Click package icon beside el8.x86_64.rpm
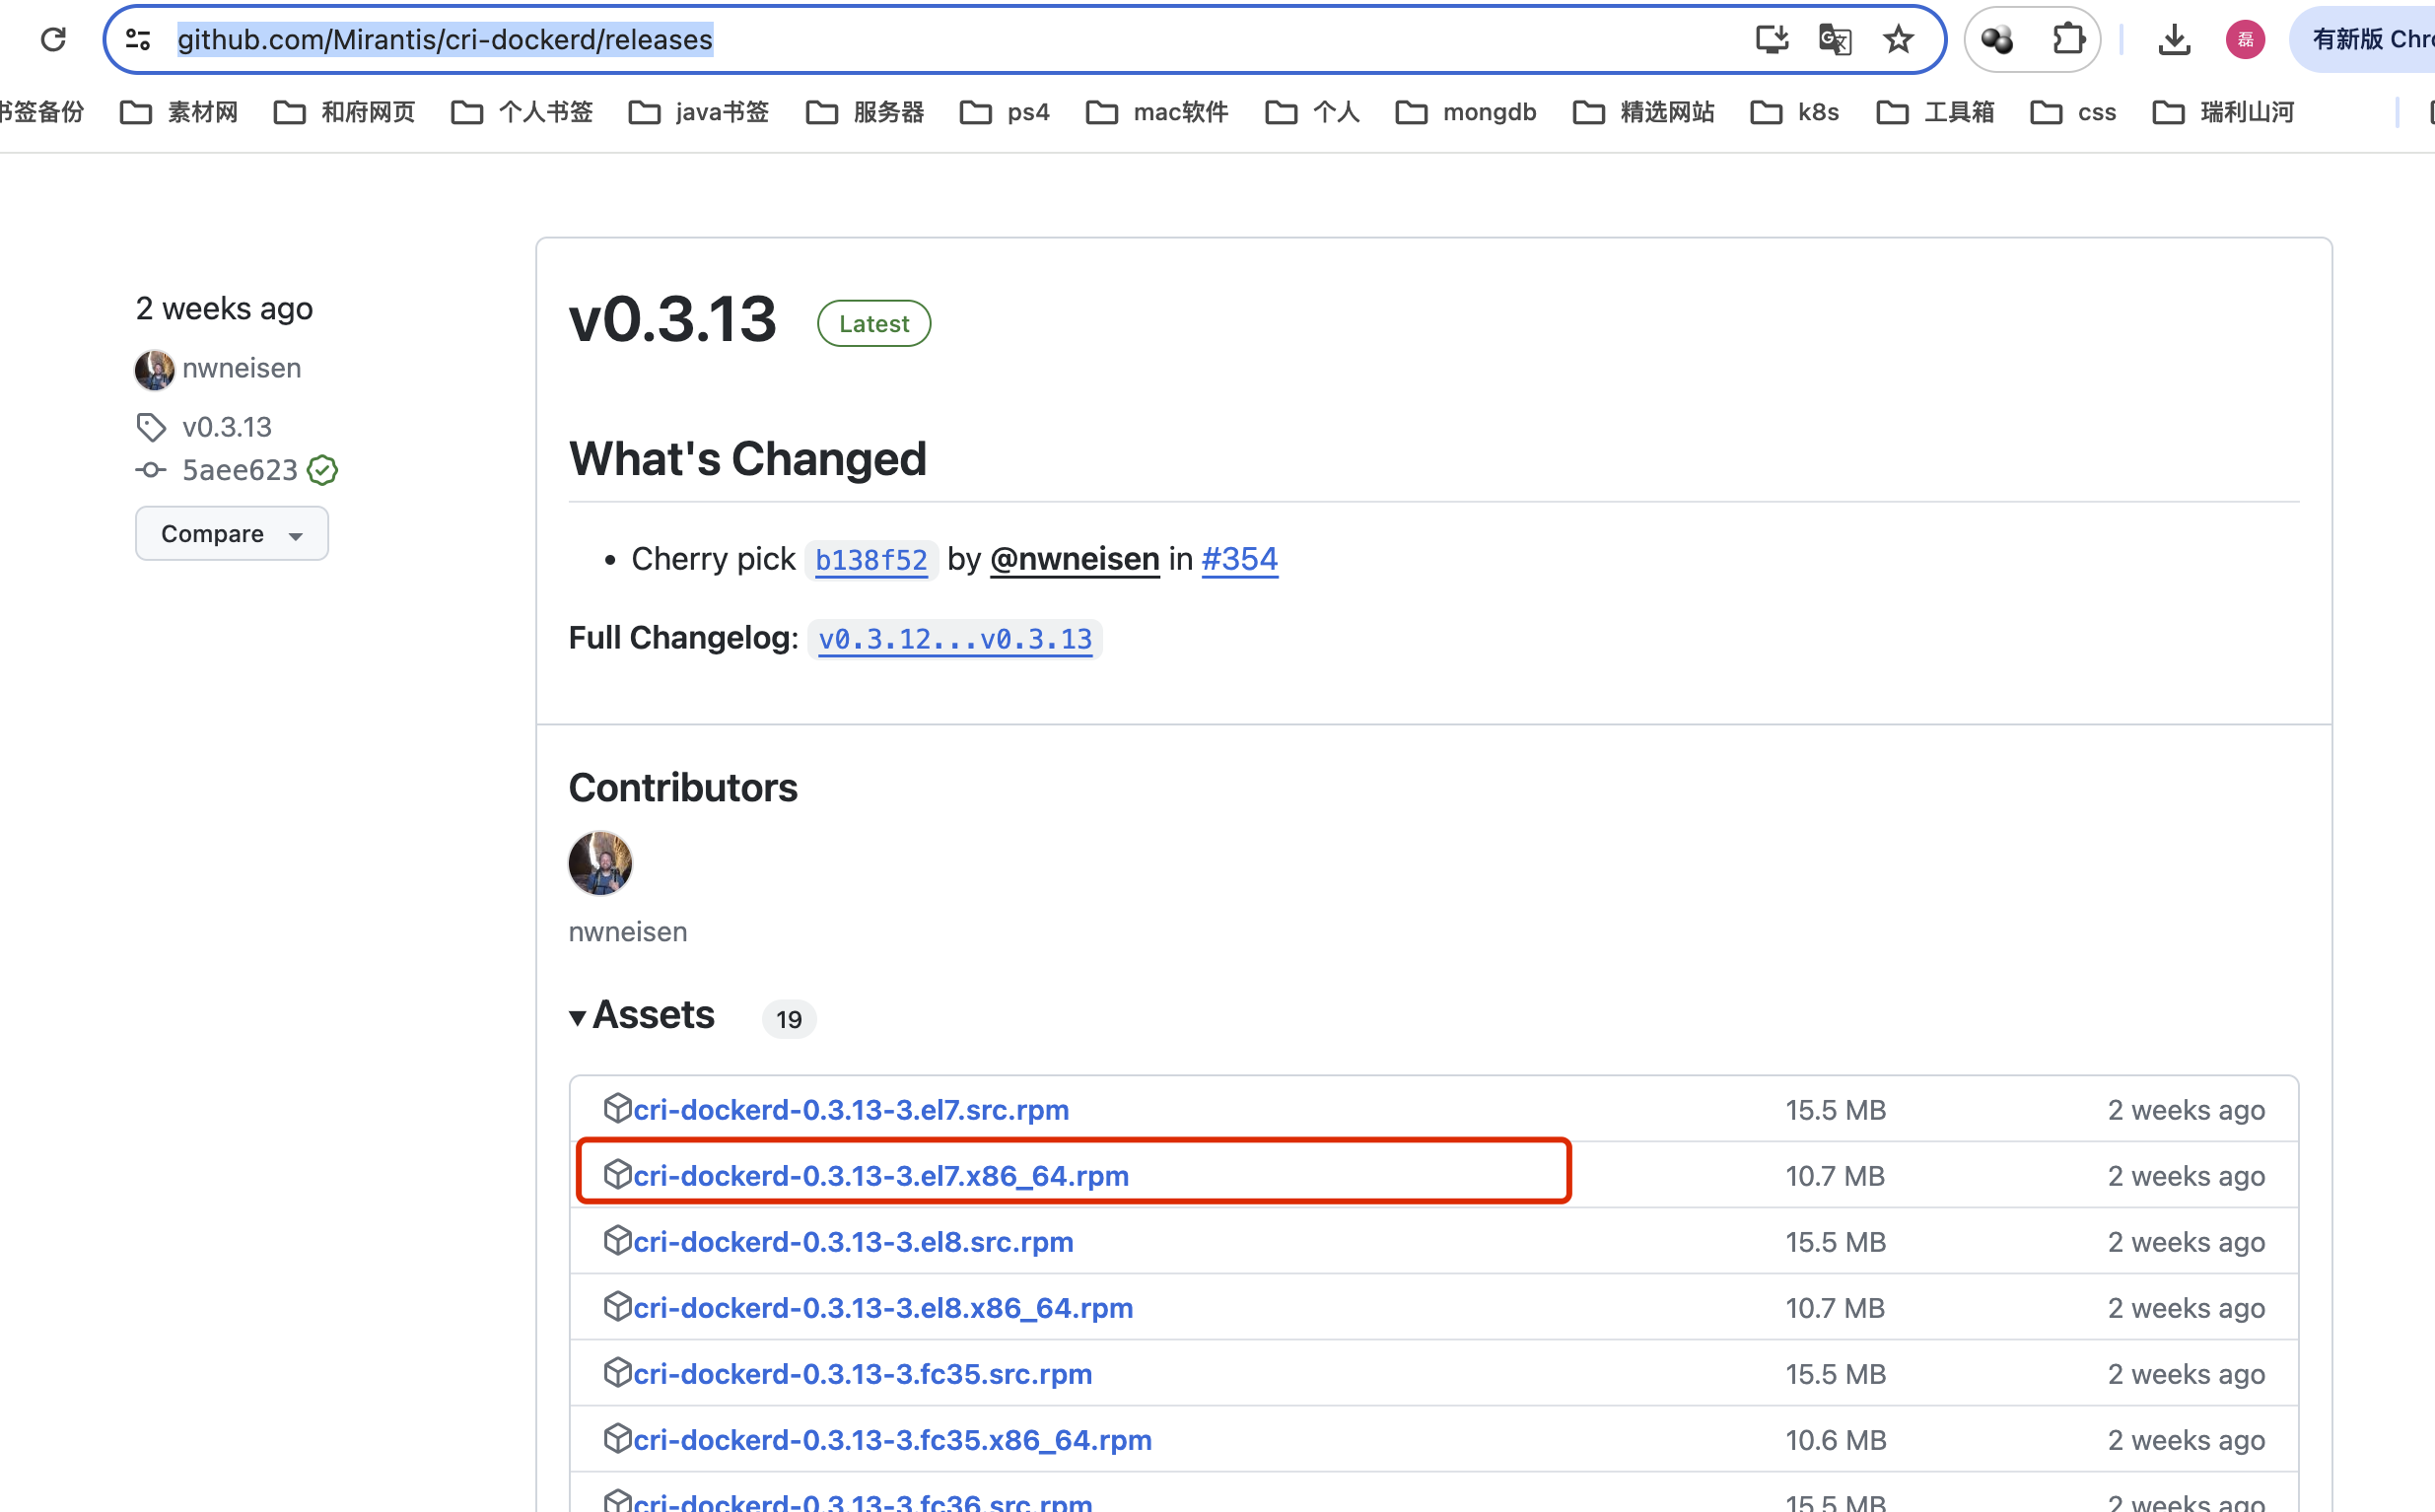The height and width of the screenshot is (1512, 2435). pos(617,1306)
